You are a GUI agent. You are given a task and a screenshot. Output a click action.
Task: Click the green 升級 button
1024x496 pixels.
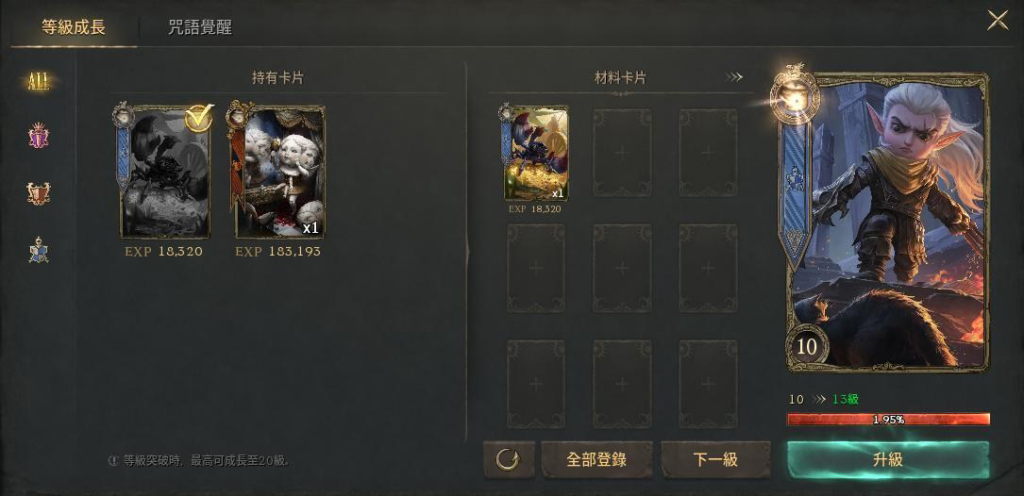888,459
